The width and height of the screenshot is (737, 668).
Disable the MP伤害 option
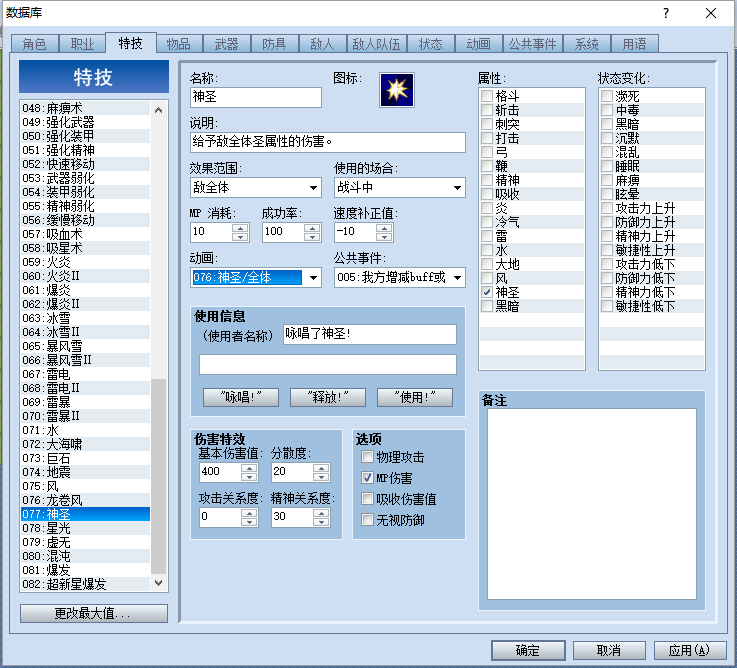click(367, 478)
